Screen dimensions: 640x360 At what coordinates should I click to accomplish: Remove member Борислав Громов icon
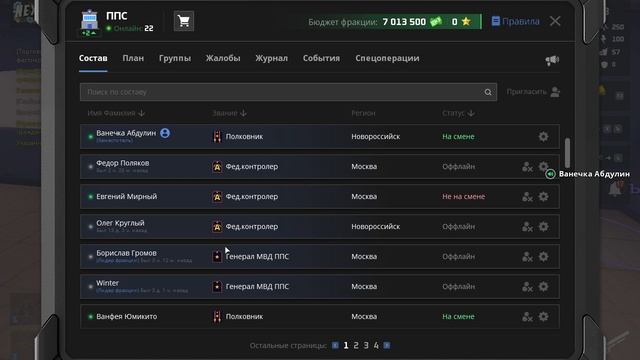click(527, 257)
